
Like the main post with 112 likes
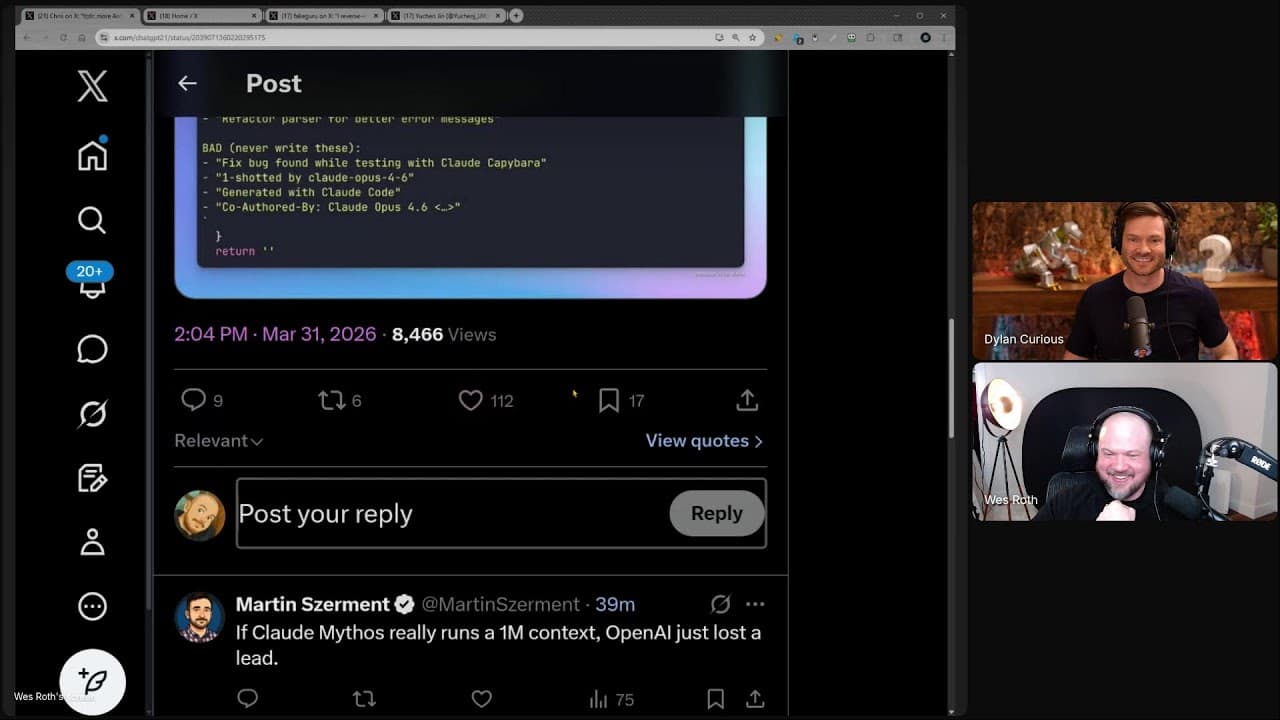[x=471, y=401]
